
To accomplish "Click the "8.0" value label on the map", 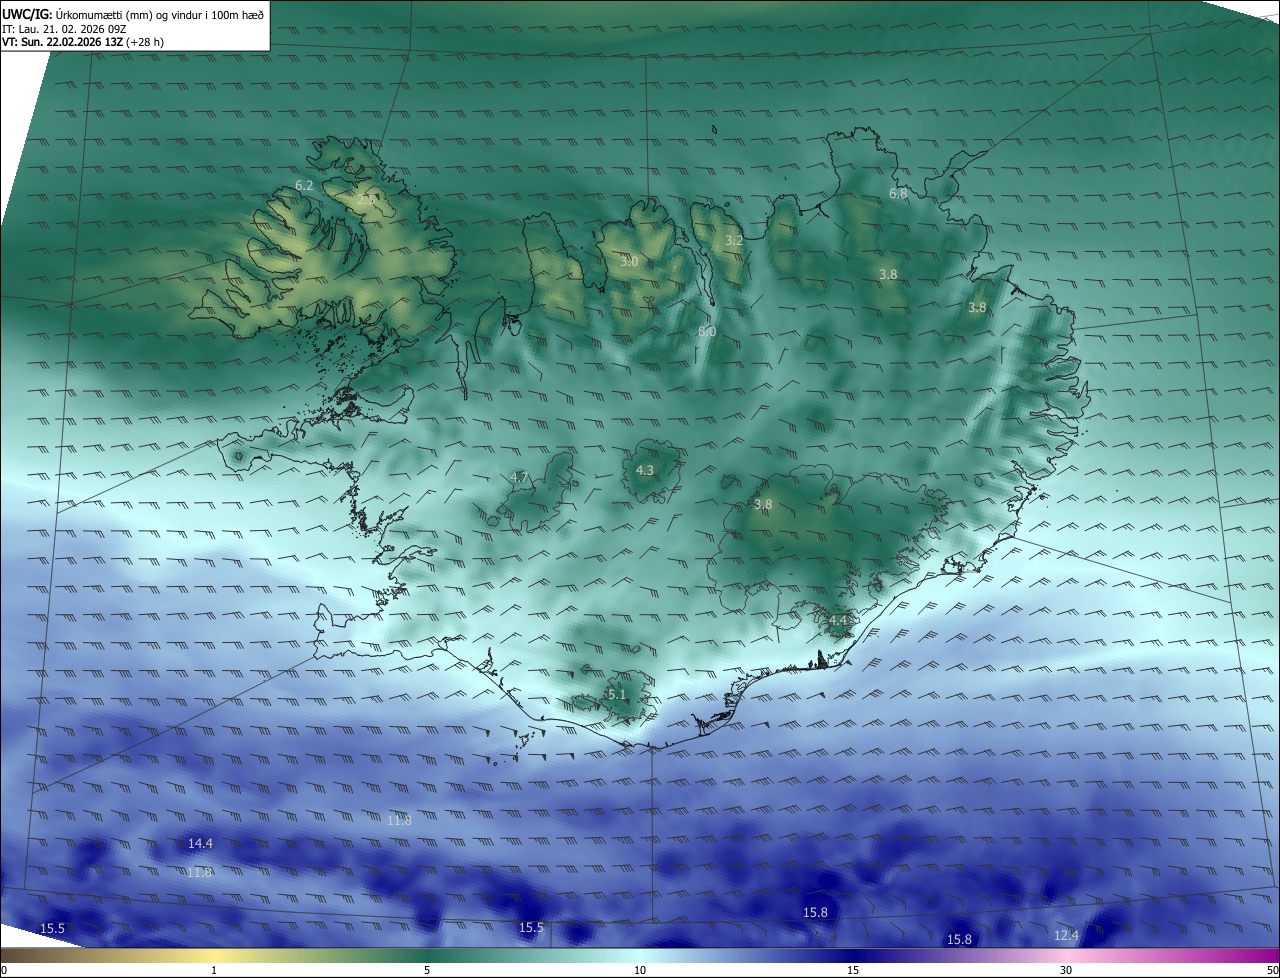I will pyautogui.click(x=707, y=332).
